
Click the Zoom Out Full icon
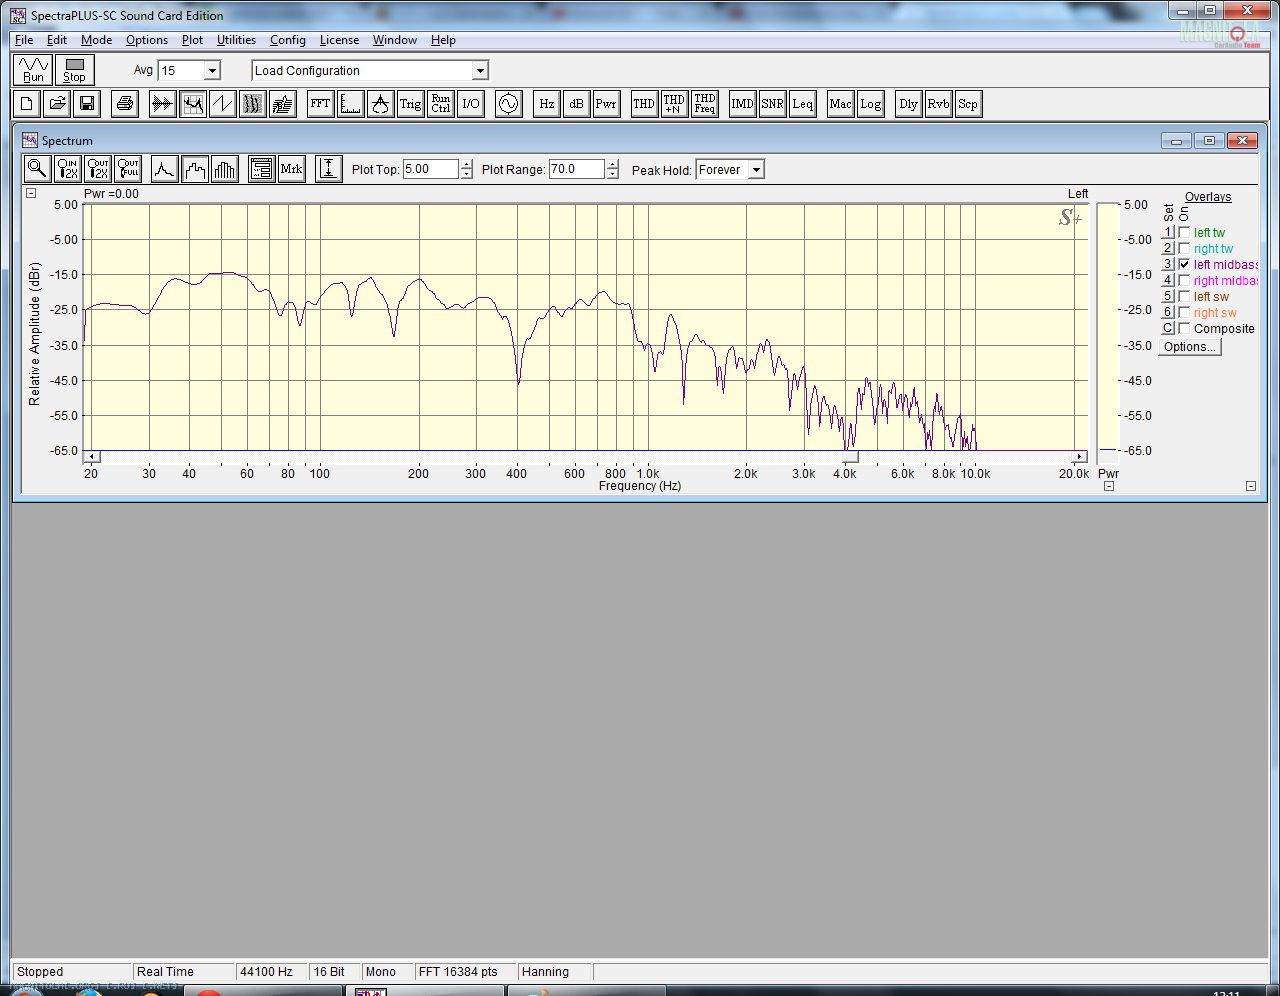[128, 169]
